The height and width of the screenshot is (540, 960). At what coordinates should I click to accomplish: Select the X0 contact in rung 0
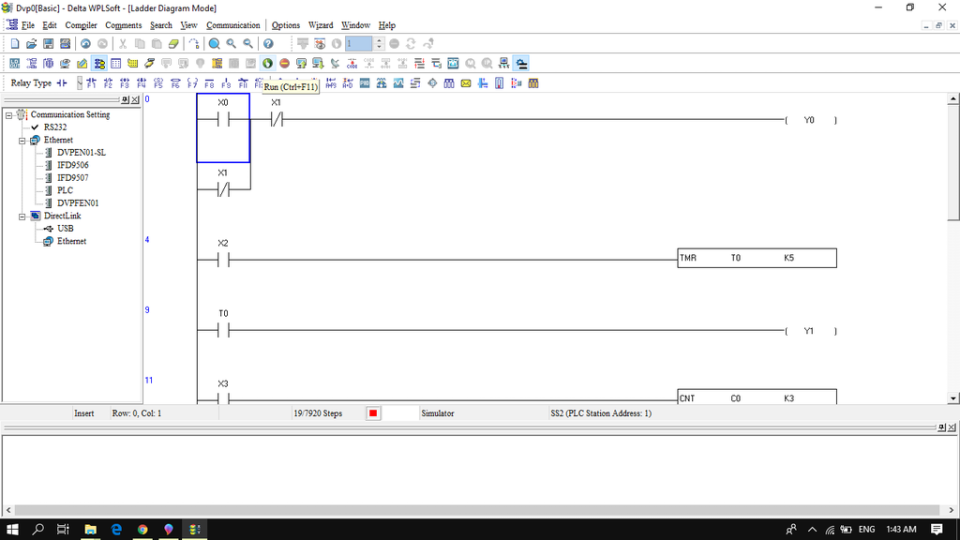pyautogui.click(x=223, y=119)
